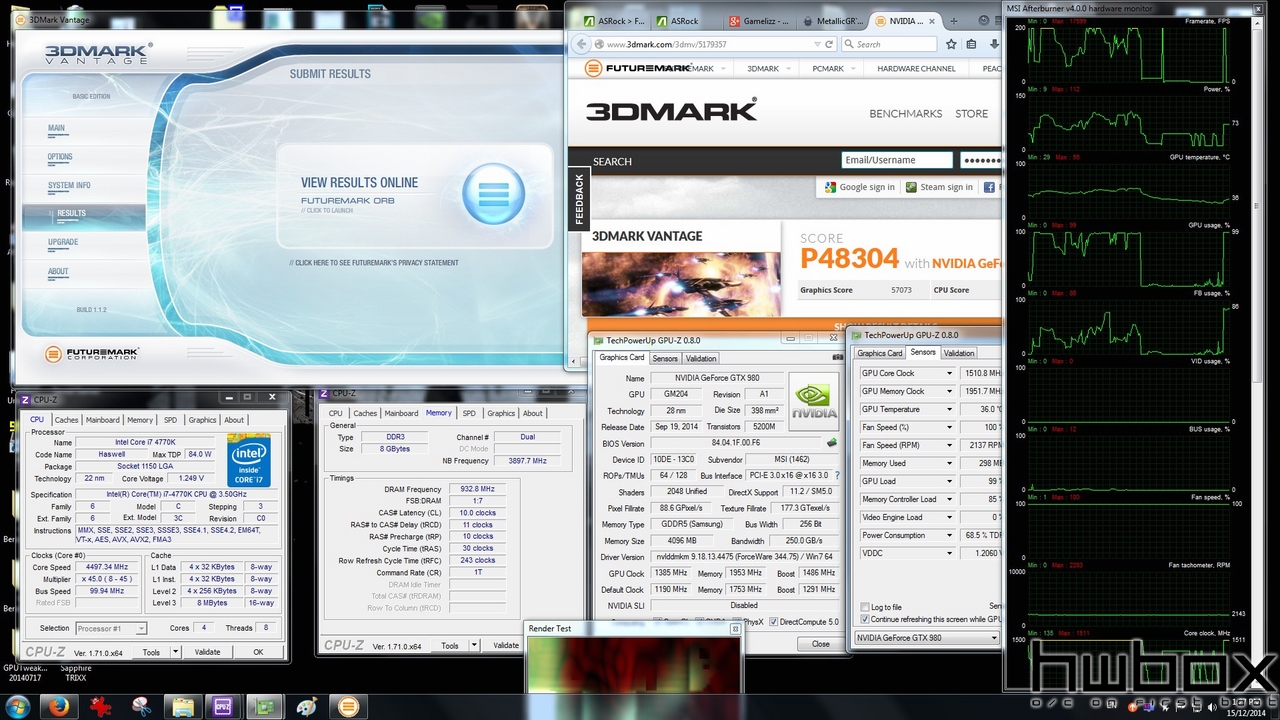Click the Validate button in left CPU-Z window
This screenshot has width=1280, height=720.
tap(207, 652)
